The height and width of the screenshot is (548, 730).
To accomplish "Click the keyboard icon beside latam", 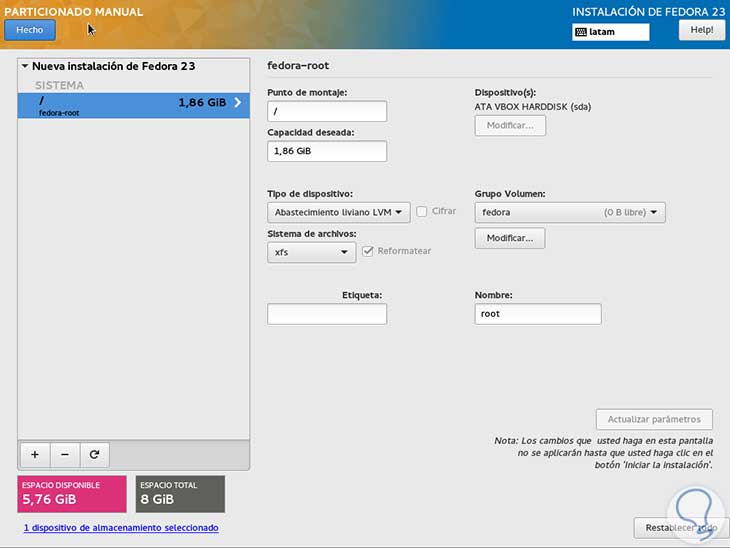I will (581, 32).
